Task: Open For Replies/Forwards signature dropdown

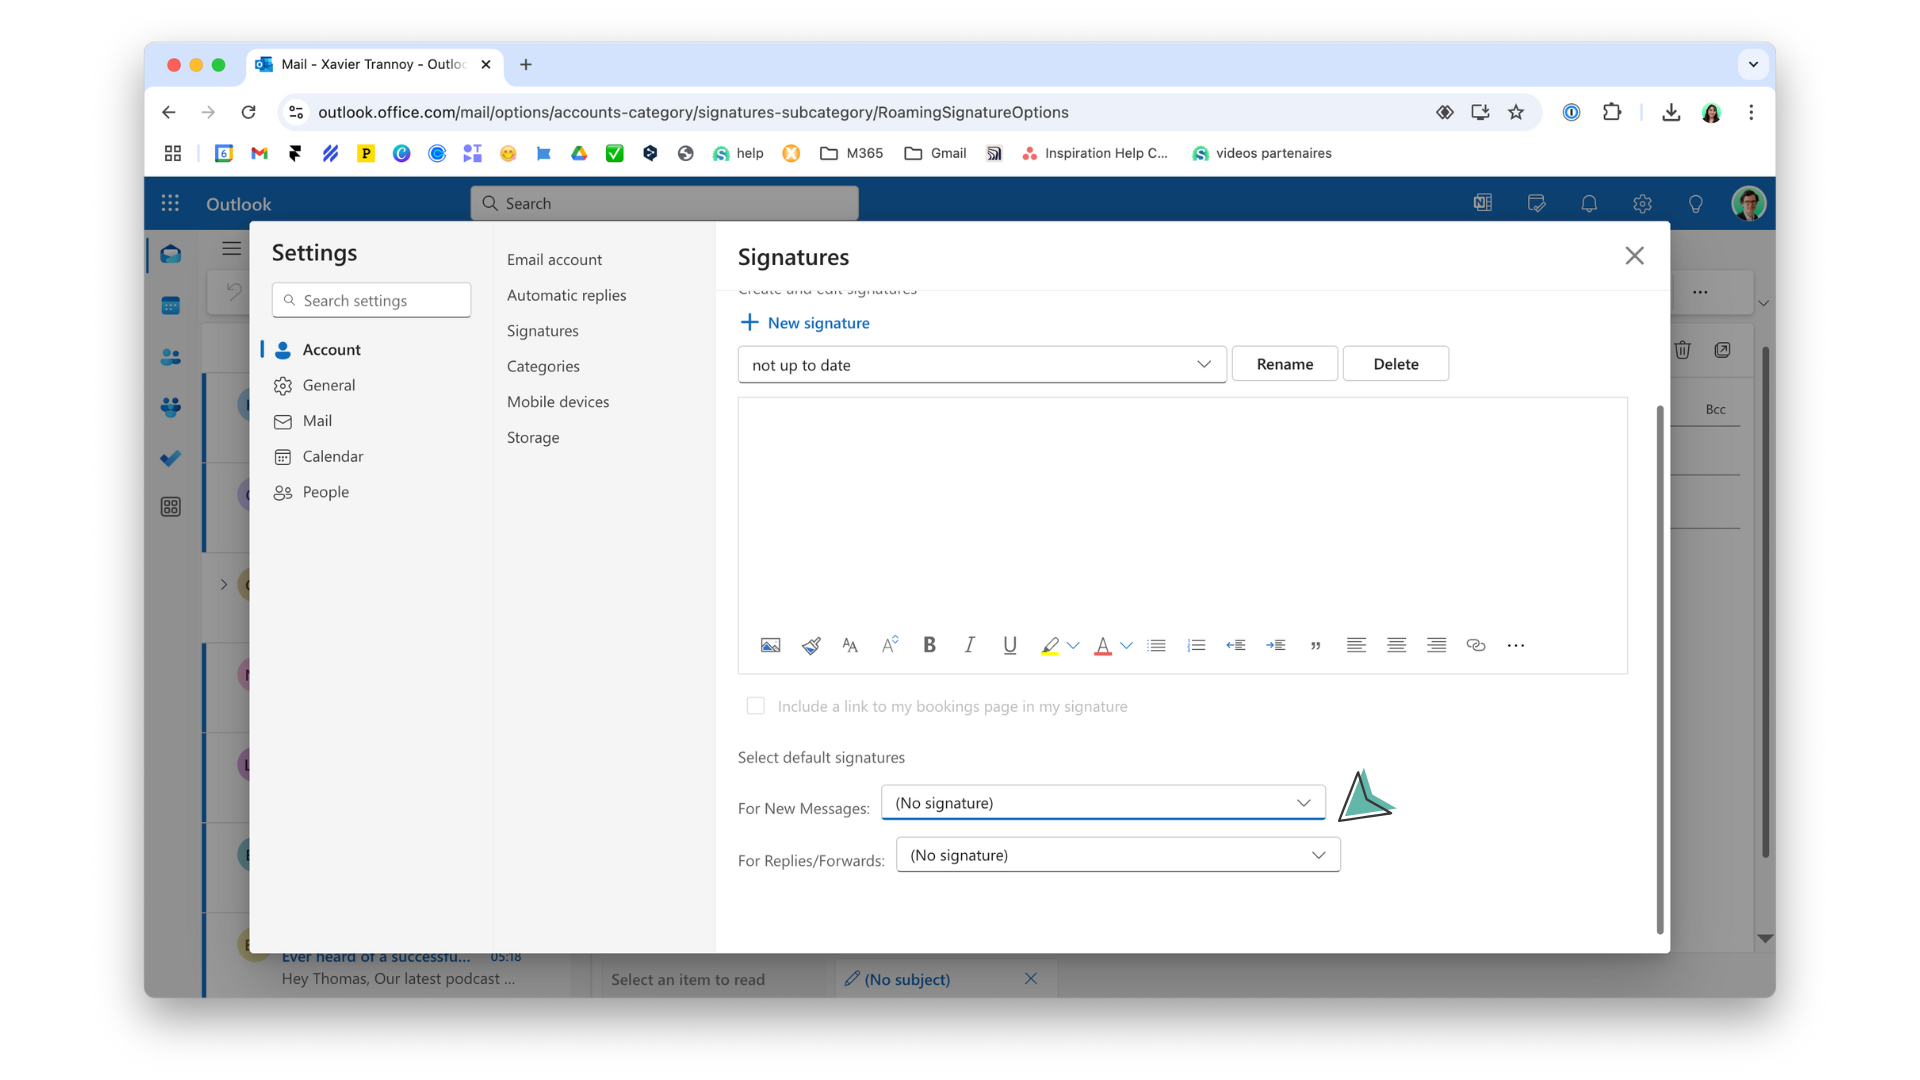Action: tap(1117, 855)
